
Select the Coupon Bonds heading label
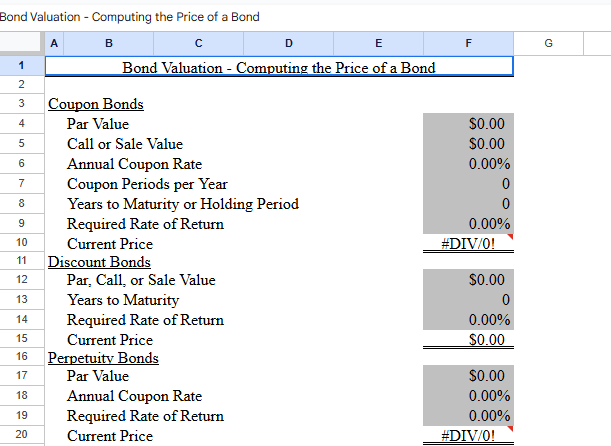(95, 104)
